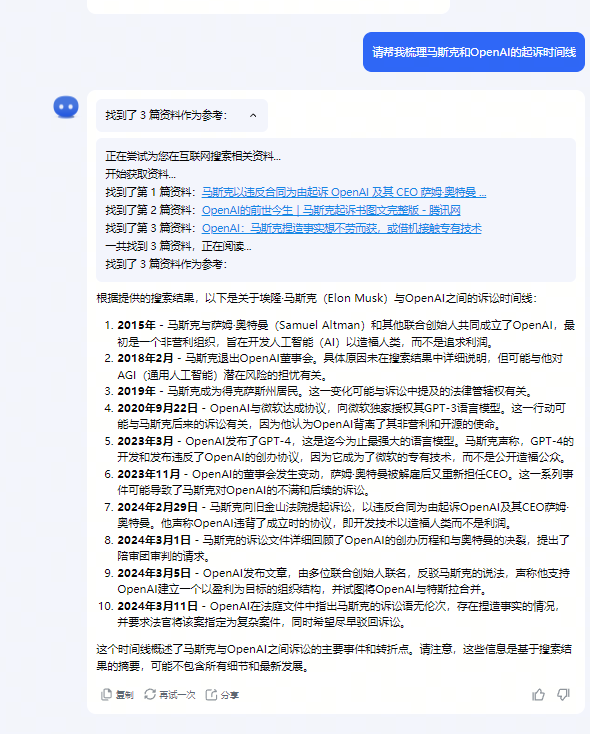Click the '开始获取资料...' status line
The image size is (590, 734).
click(140, 174)
